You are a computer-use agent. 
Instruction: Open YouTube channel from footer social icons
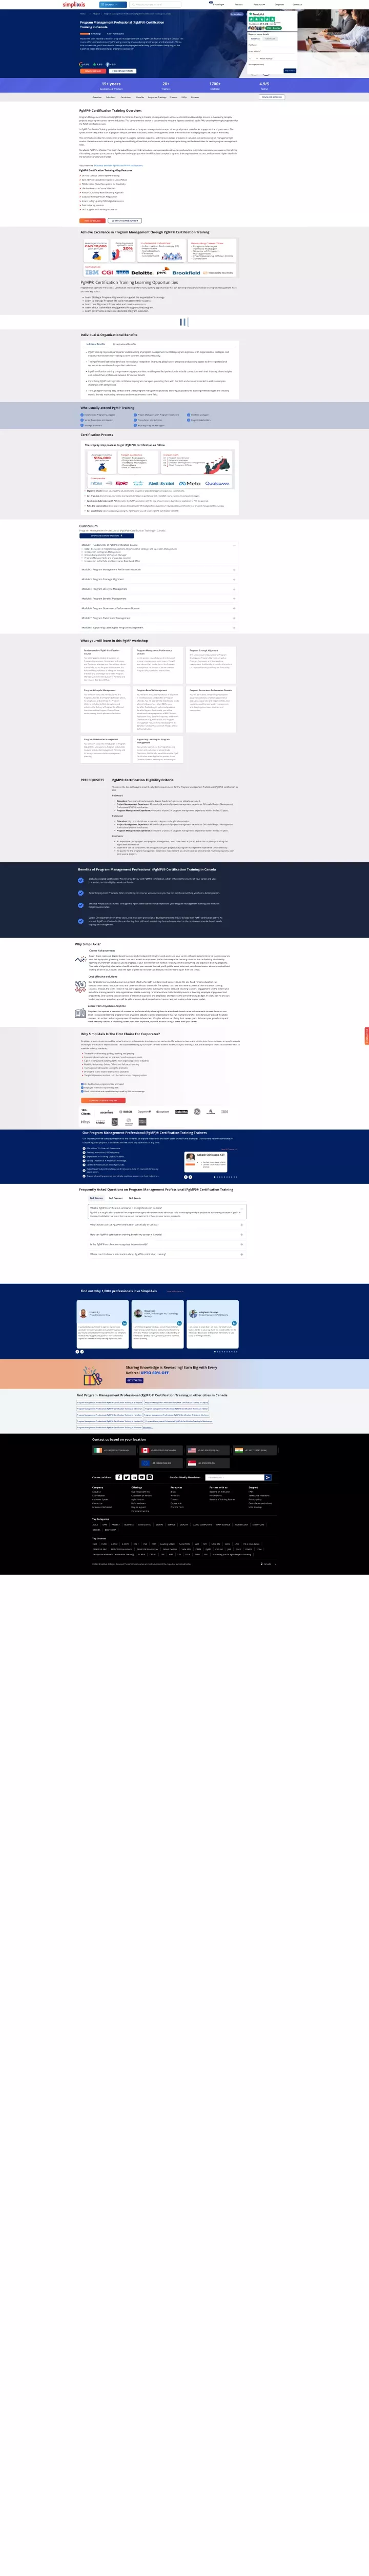(142, 1477)
